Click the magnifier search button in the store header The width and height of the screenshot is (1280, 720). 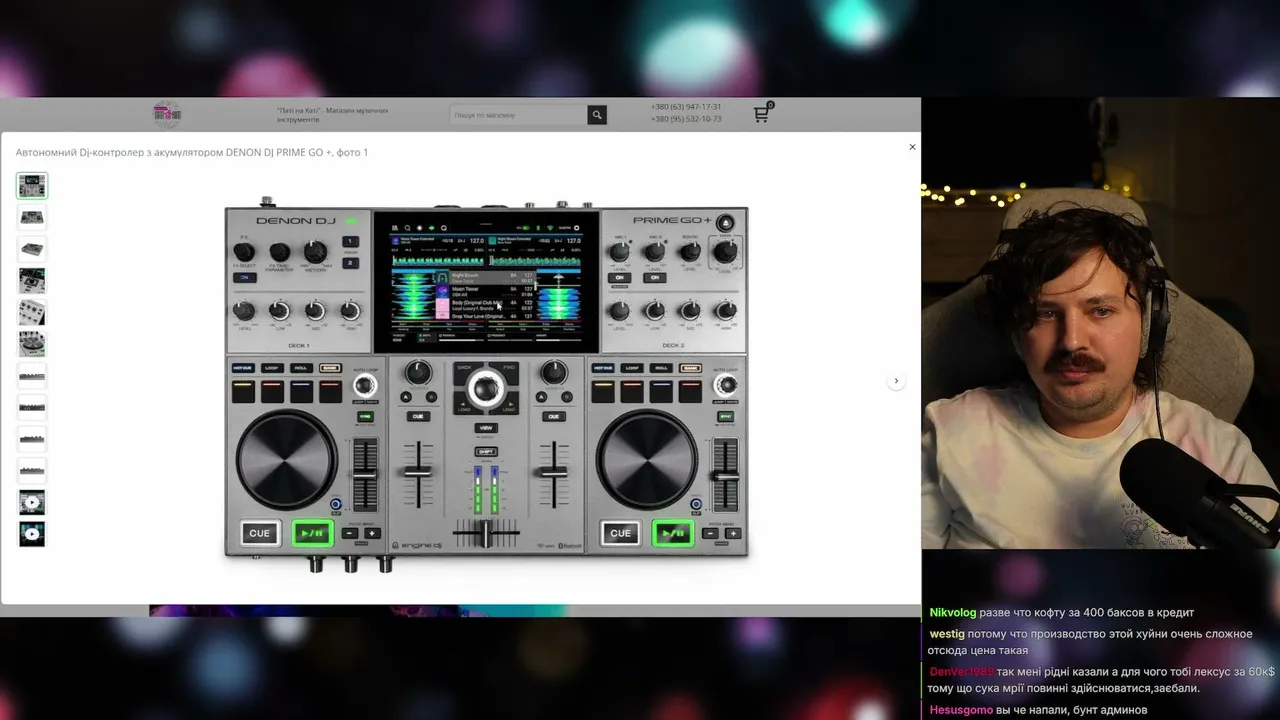[597, 115]
